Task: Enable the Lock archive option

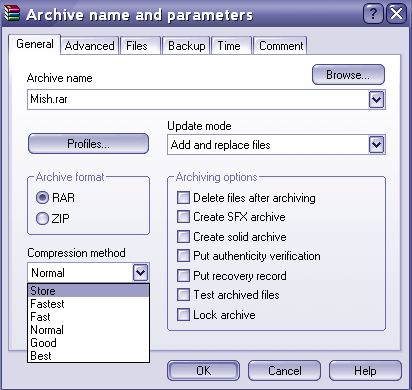Action: (183, 314)
